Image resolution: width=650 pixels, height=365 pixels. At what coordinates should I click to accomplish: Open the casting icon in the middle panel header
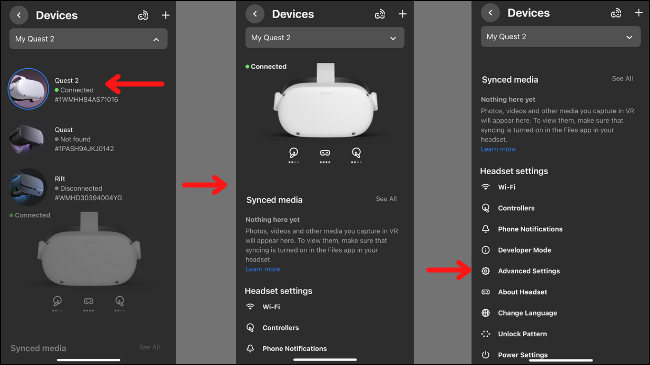pos(380,15)
